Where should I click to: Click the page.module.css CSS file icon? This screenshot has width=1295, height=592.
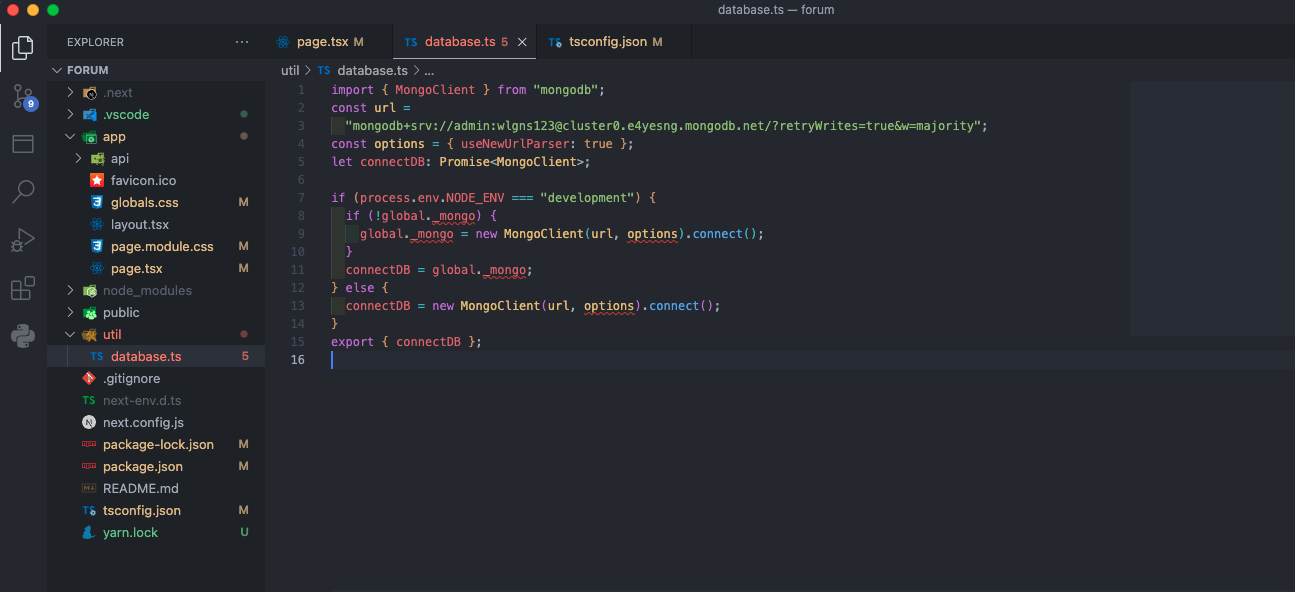pyautogui.click(x=97, y=246)
